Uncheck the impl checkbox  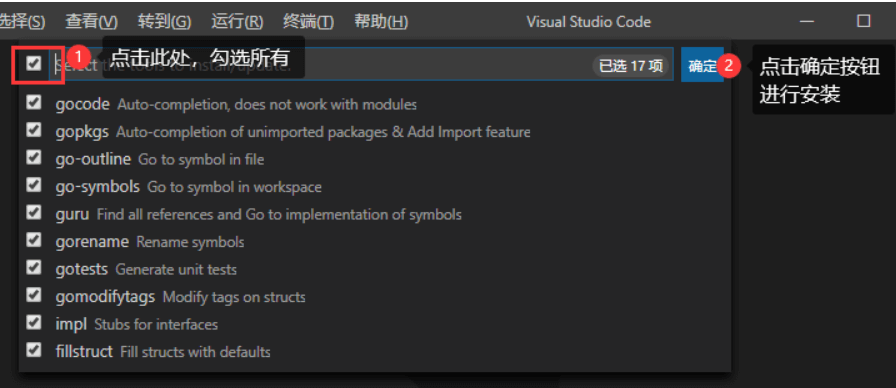pyautogui.click(x=34, y=323)
